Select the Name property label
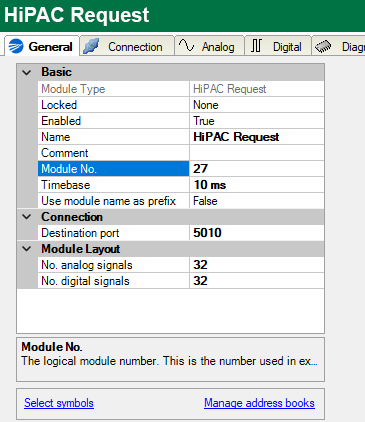 (x=113, y=137)
